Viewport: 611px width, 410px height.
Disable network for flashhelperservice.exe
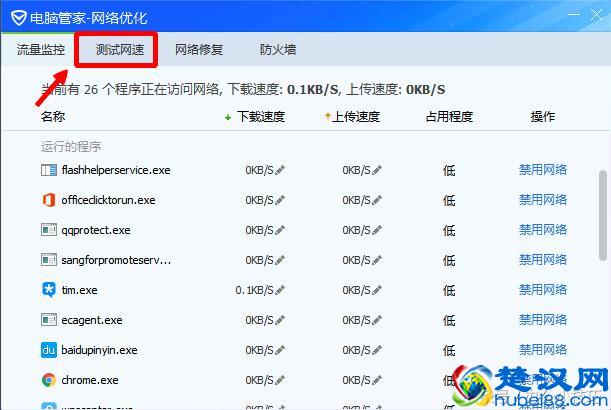point(543,170)
